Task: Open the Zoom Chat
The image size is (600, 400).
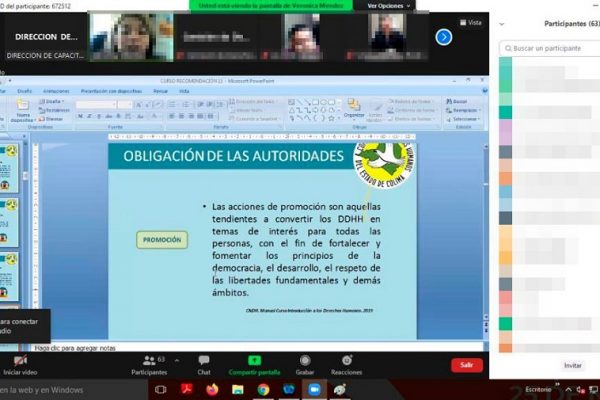Action: [204, 360]
